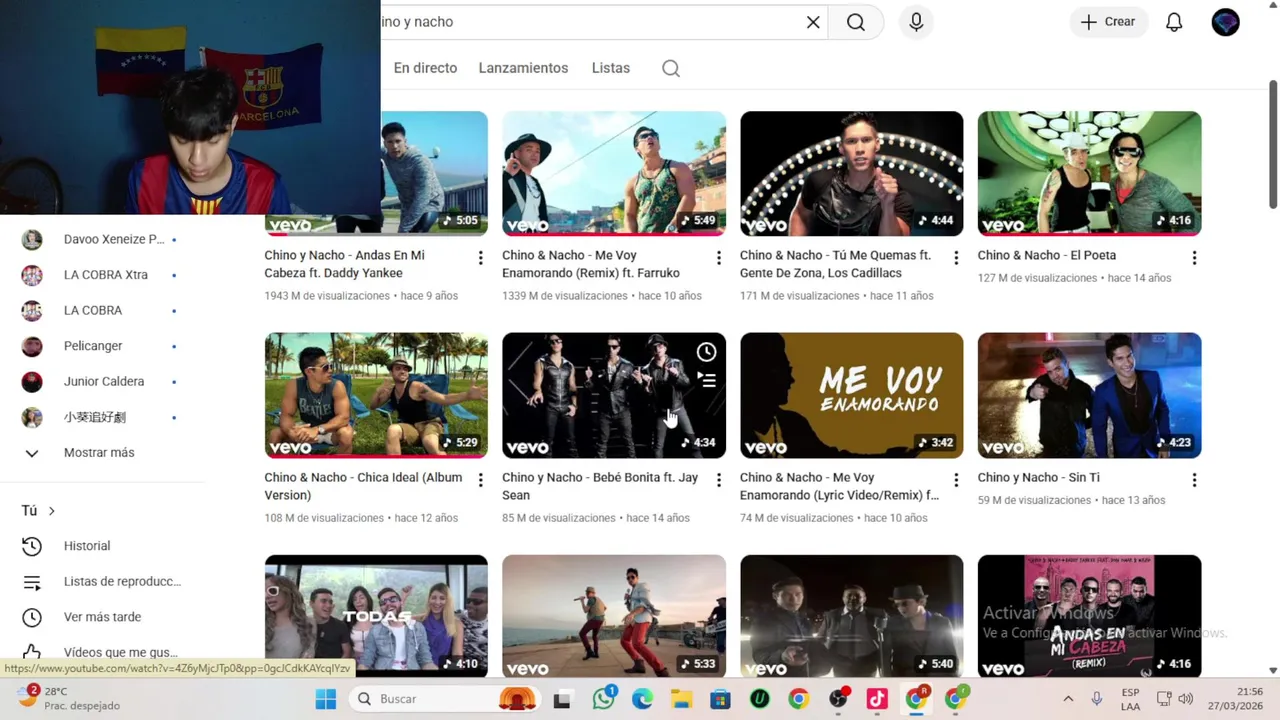Open the 'Sin Ti' video thumbnail
This screenshot has width=1280, height=720.
click(1090, 396)
